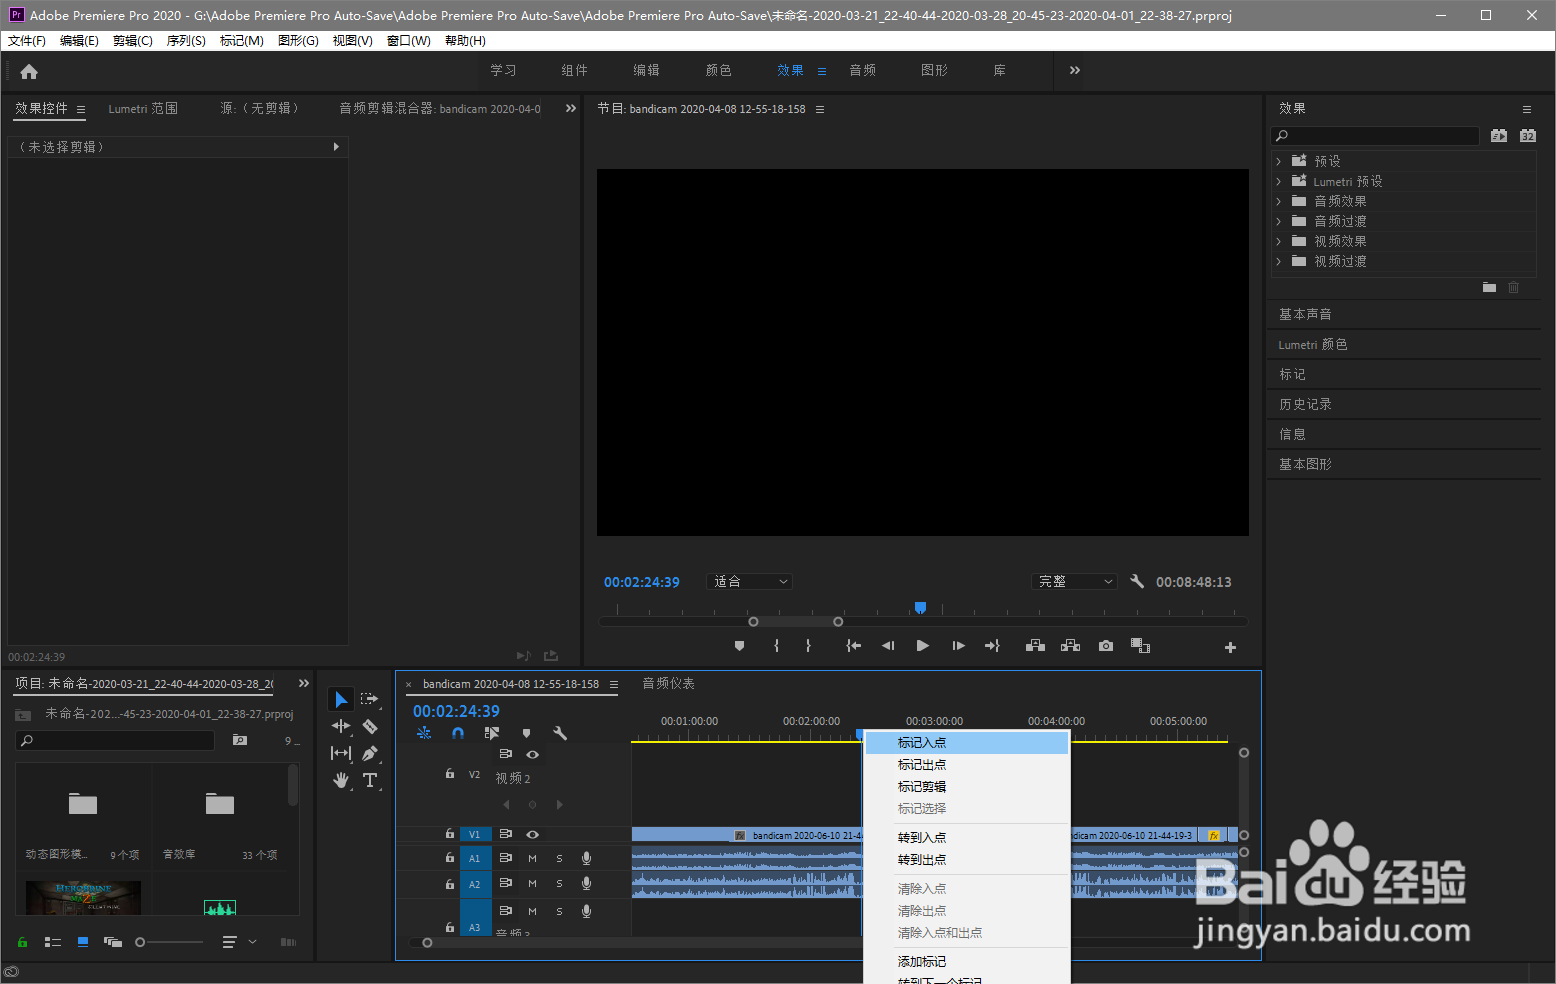Image resolution: width=1556 pixels, height=984 pixels.
Task: Switch project panel to freeform view
Action: (x=113, y=942)
